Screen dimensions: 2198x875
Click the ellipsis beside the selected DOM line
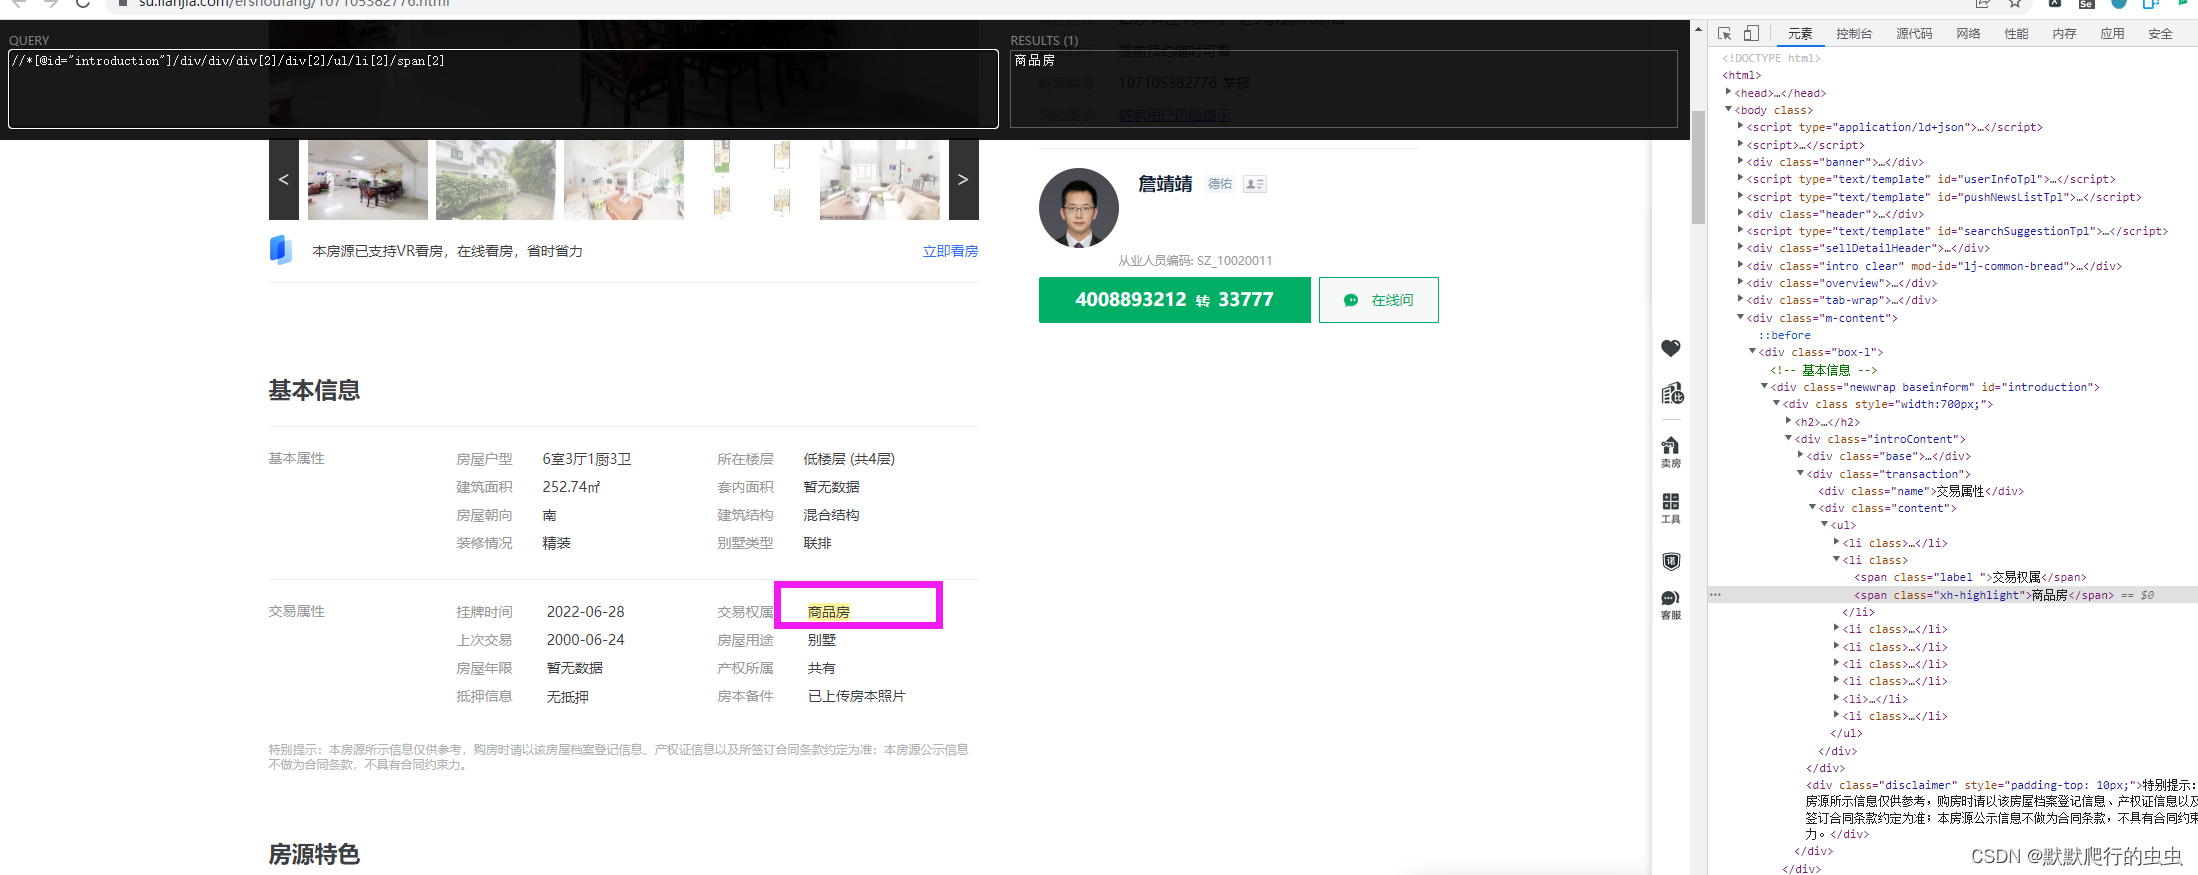1716,595
